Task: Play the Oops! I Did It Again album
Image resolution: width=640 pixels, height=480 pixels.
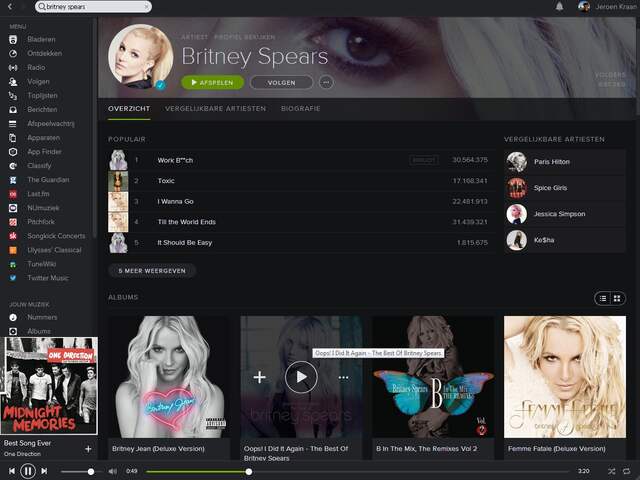Action: tap(301, 377)
